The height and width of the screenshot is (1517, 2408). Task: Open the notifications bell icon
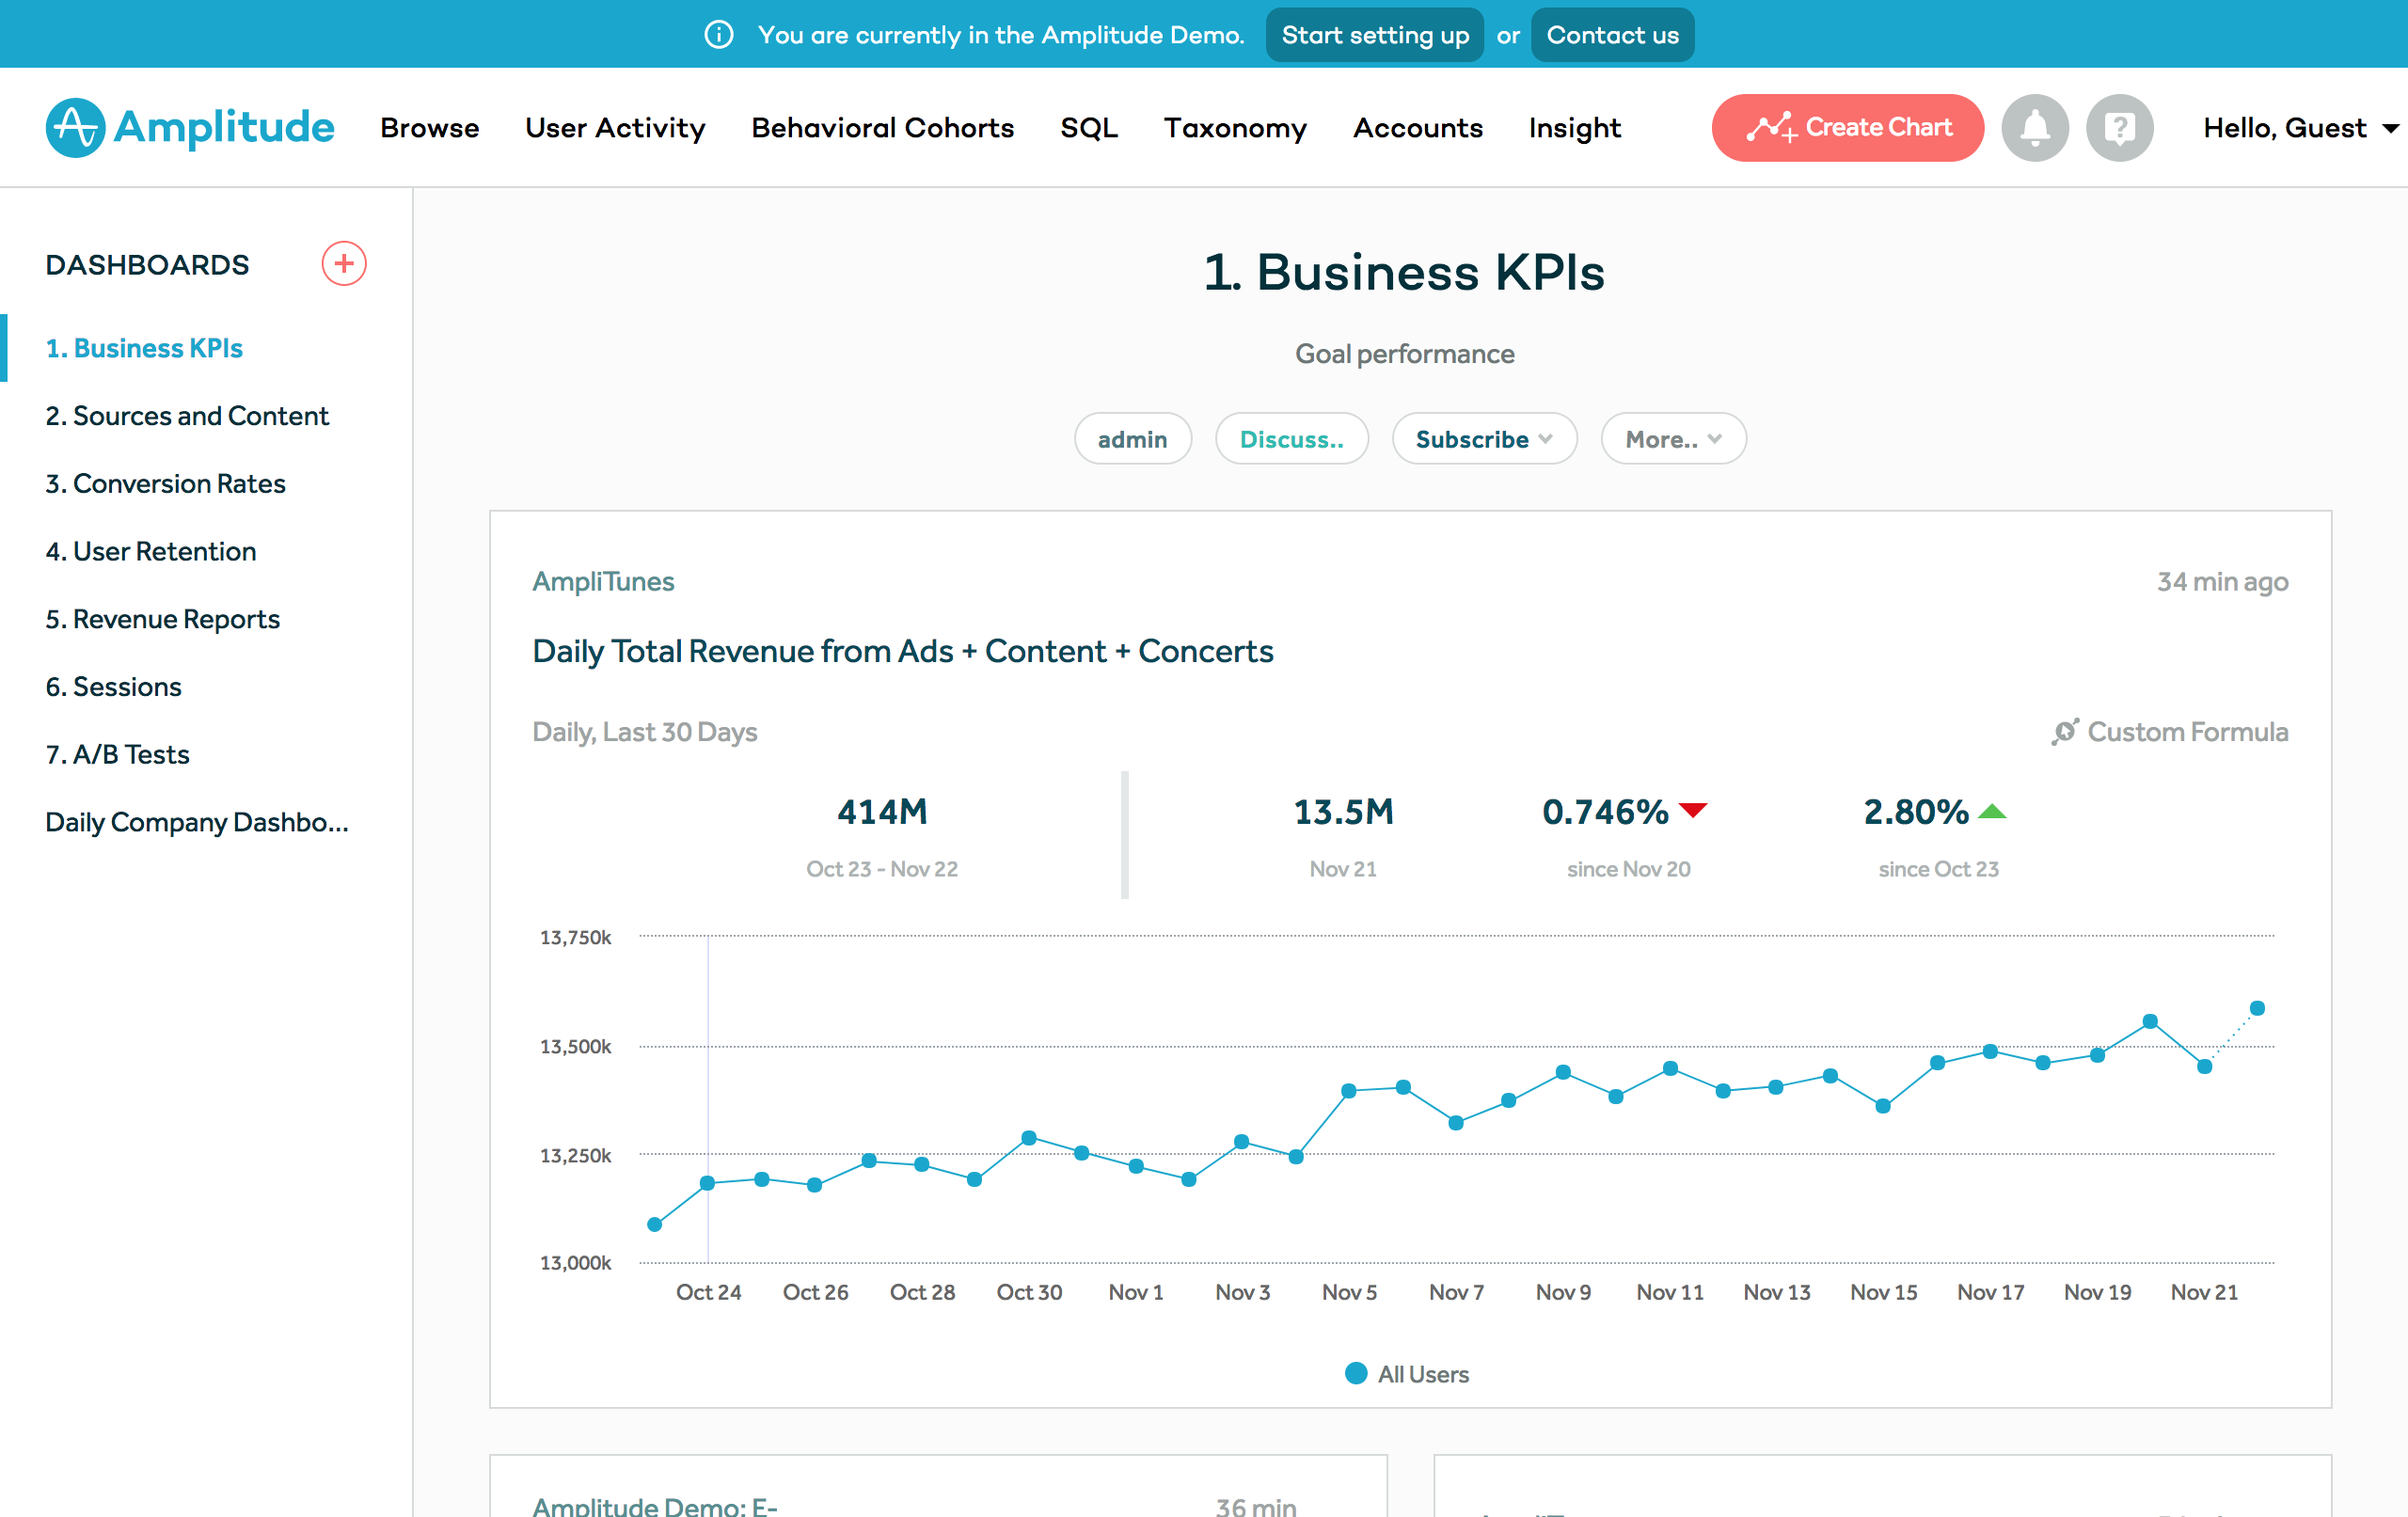(x=2035, y=128)
